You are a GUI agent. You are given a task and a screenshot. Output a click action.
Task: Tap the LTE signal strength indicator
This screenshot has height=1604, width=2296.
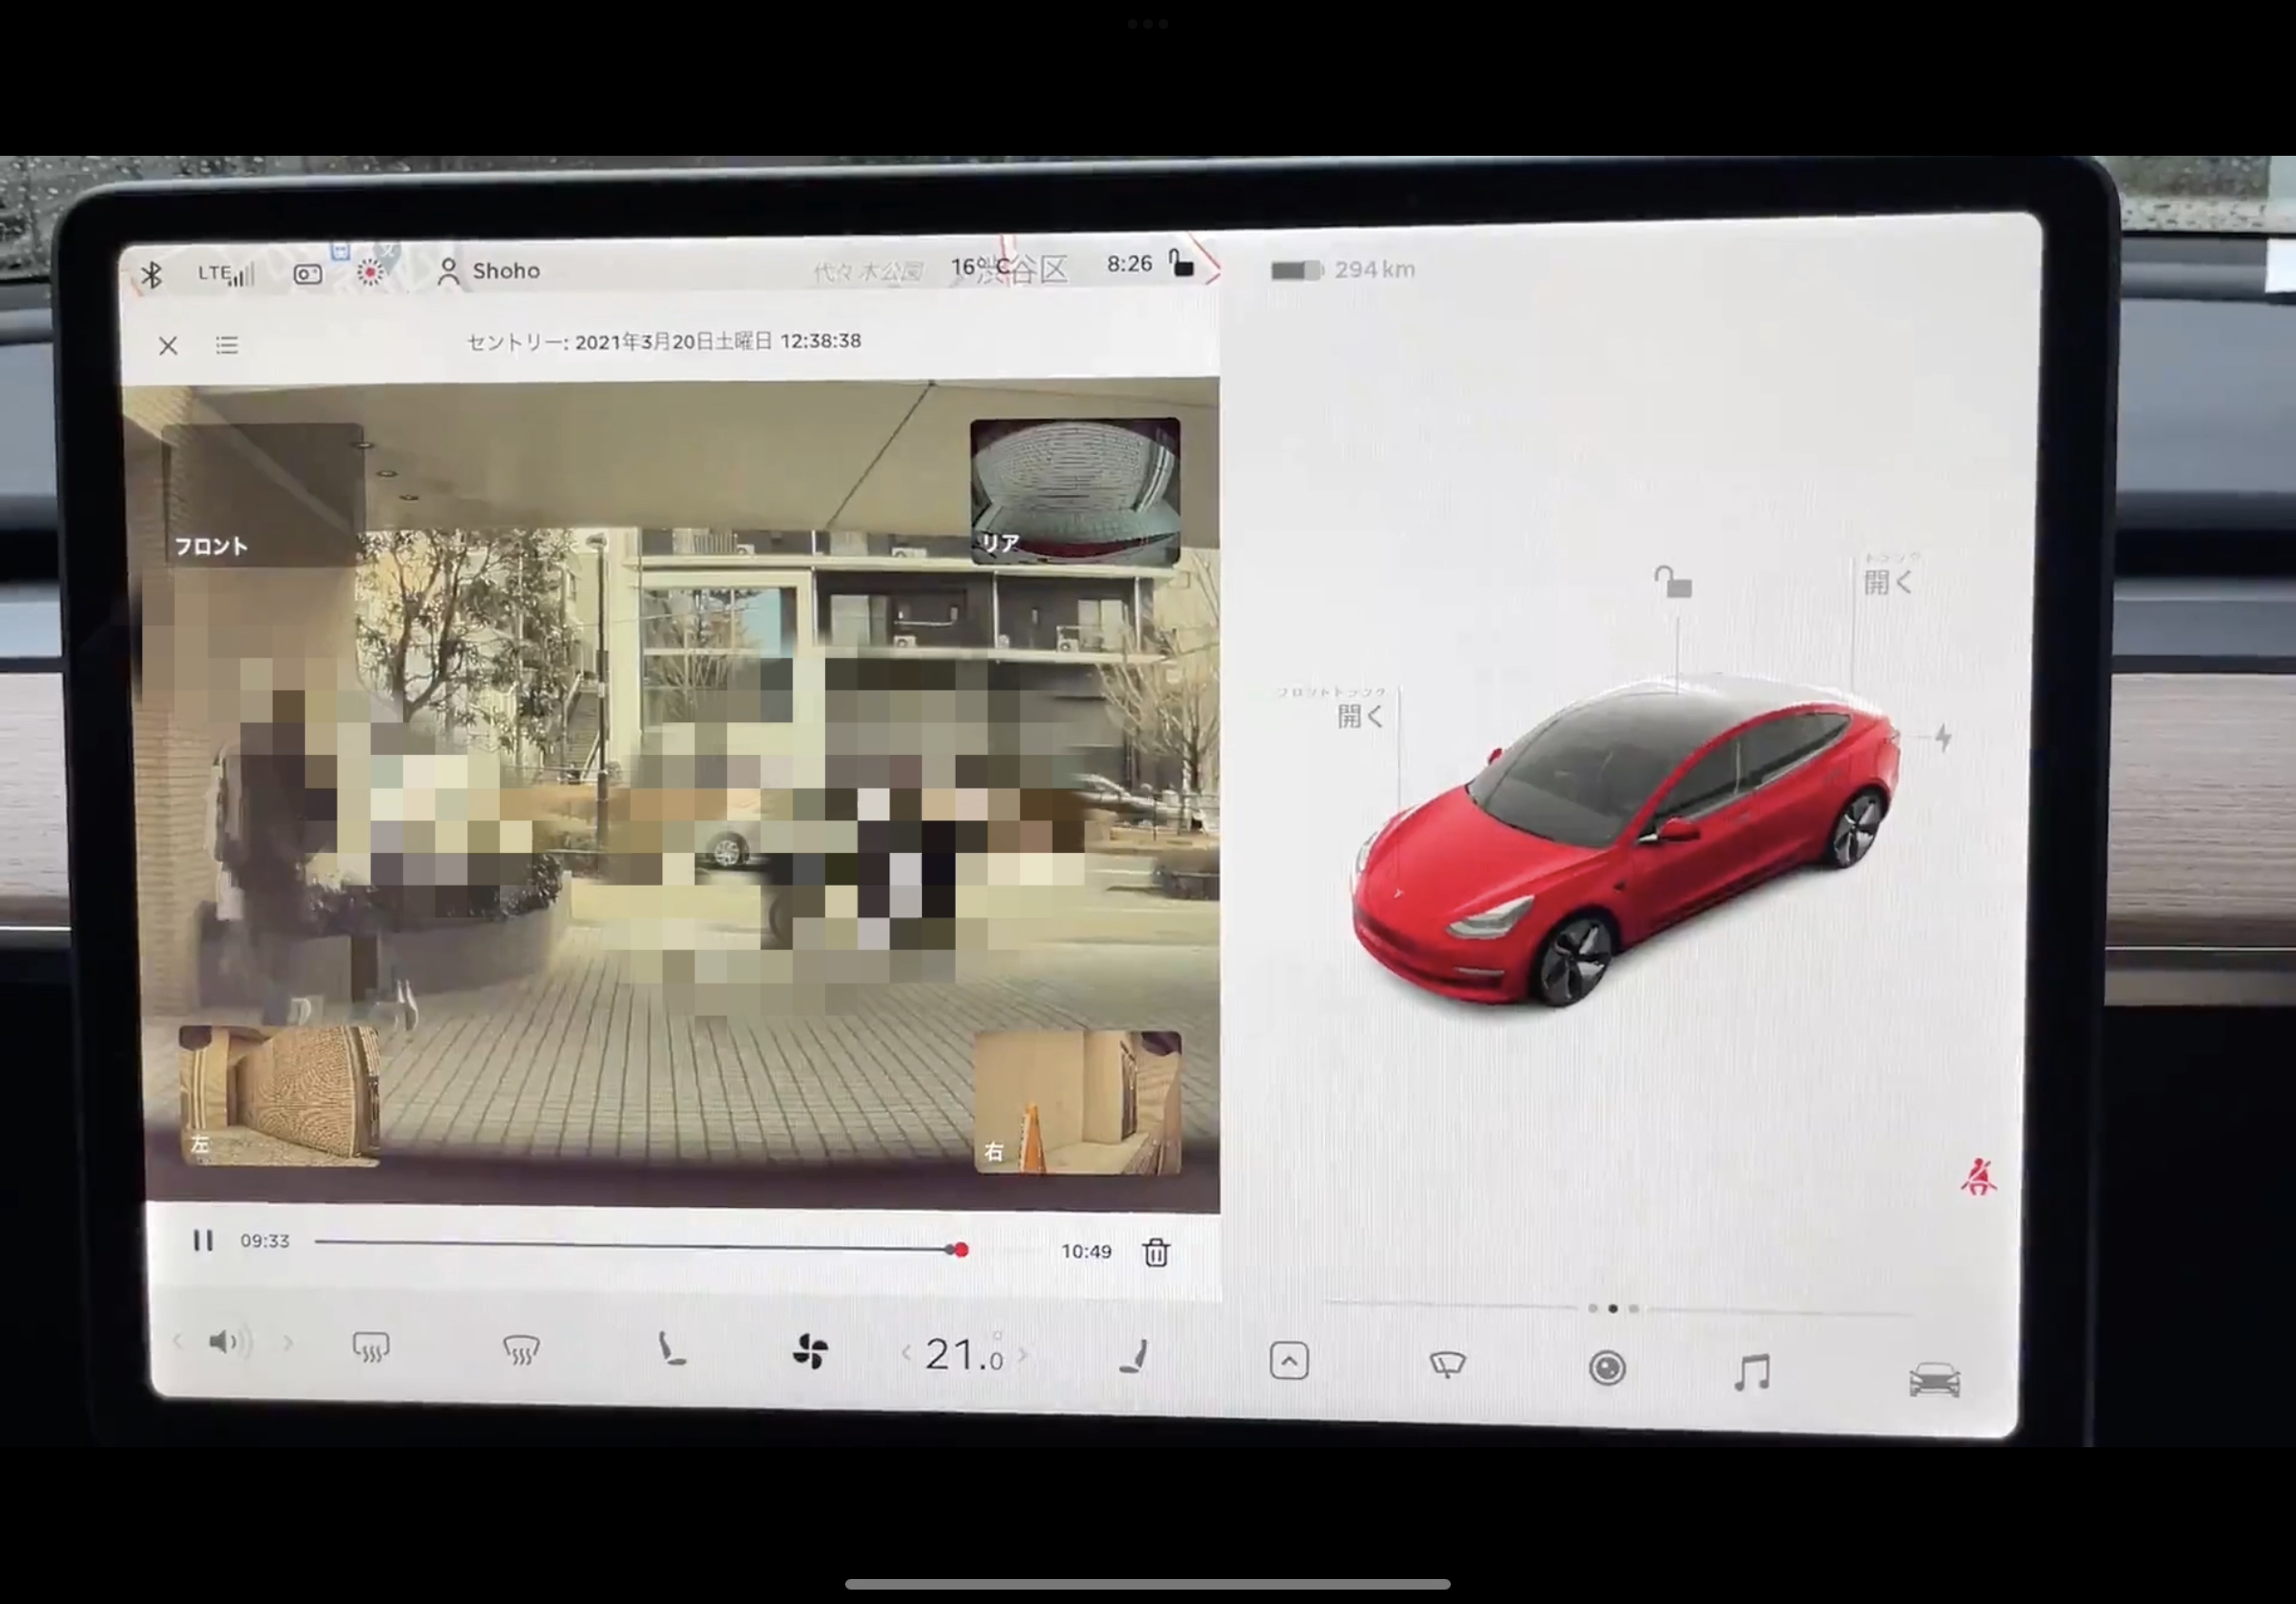click(x=226, y=273)
